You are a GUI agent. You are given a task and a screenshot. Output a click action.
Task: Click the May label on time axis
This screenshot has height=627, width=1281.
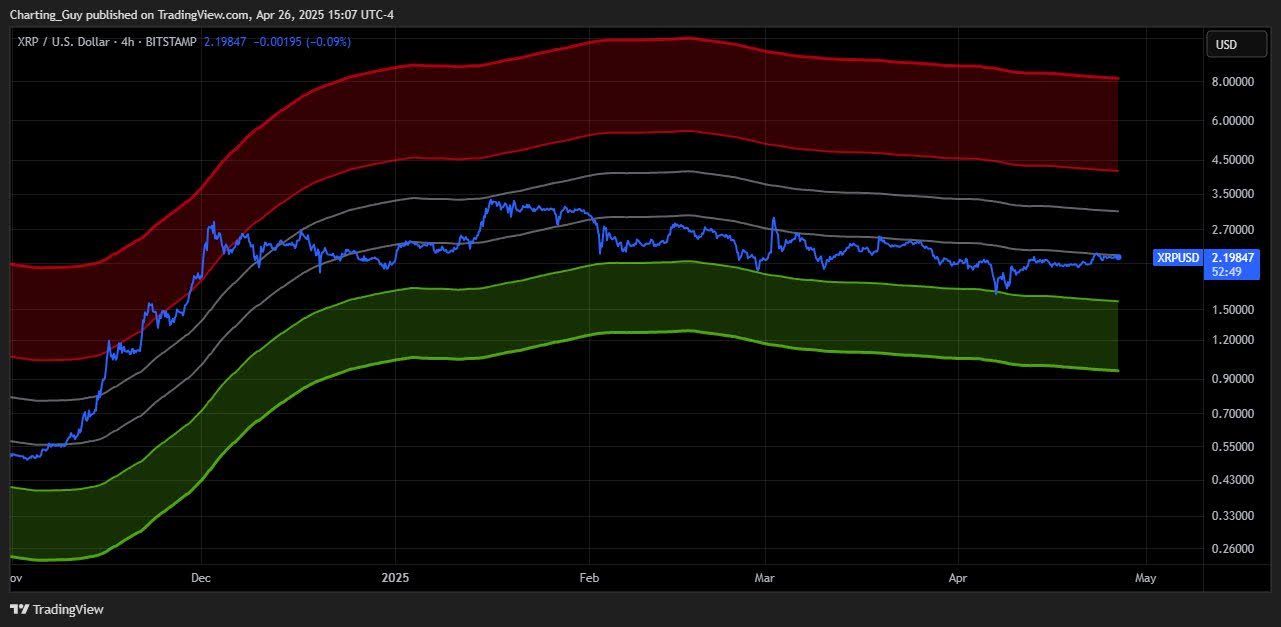pyautogui.click(x=1146, y=578)
